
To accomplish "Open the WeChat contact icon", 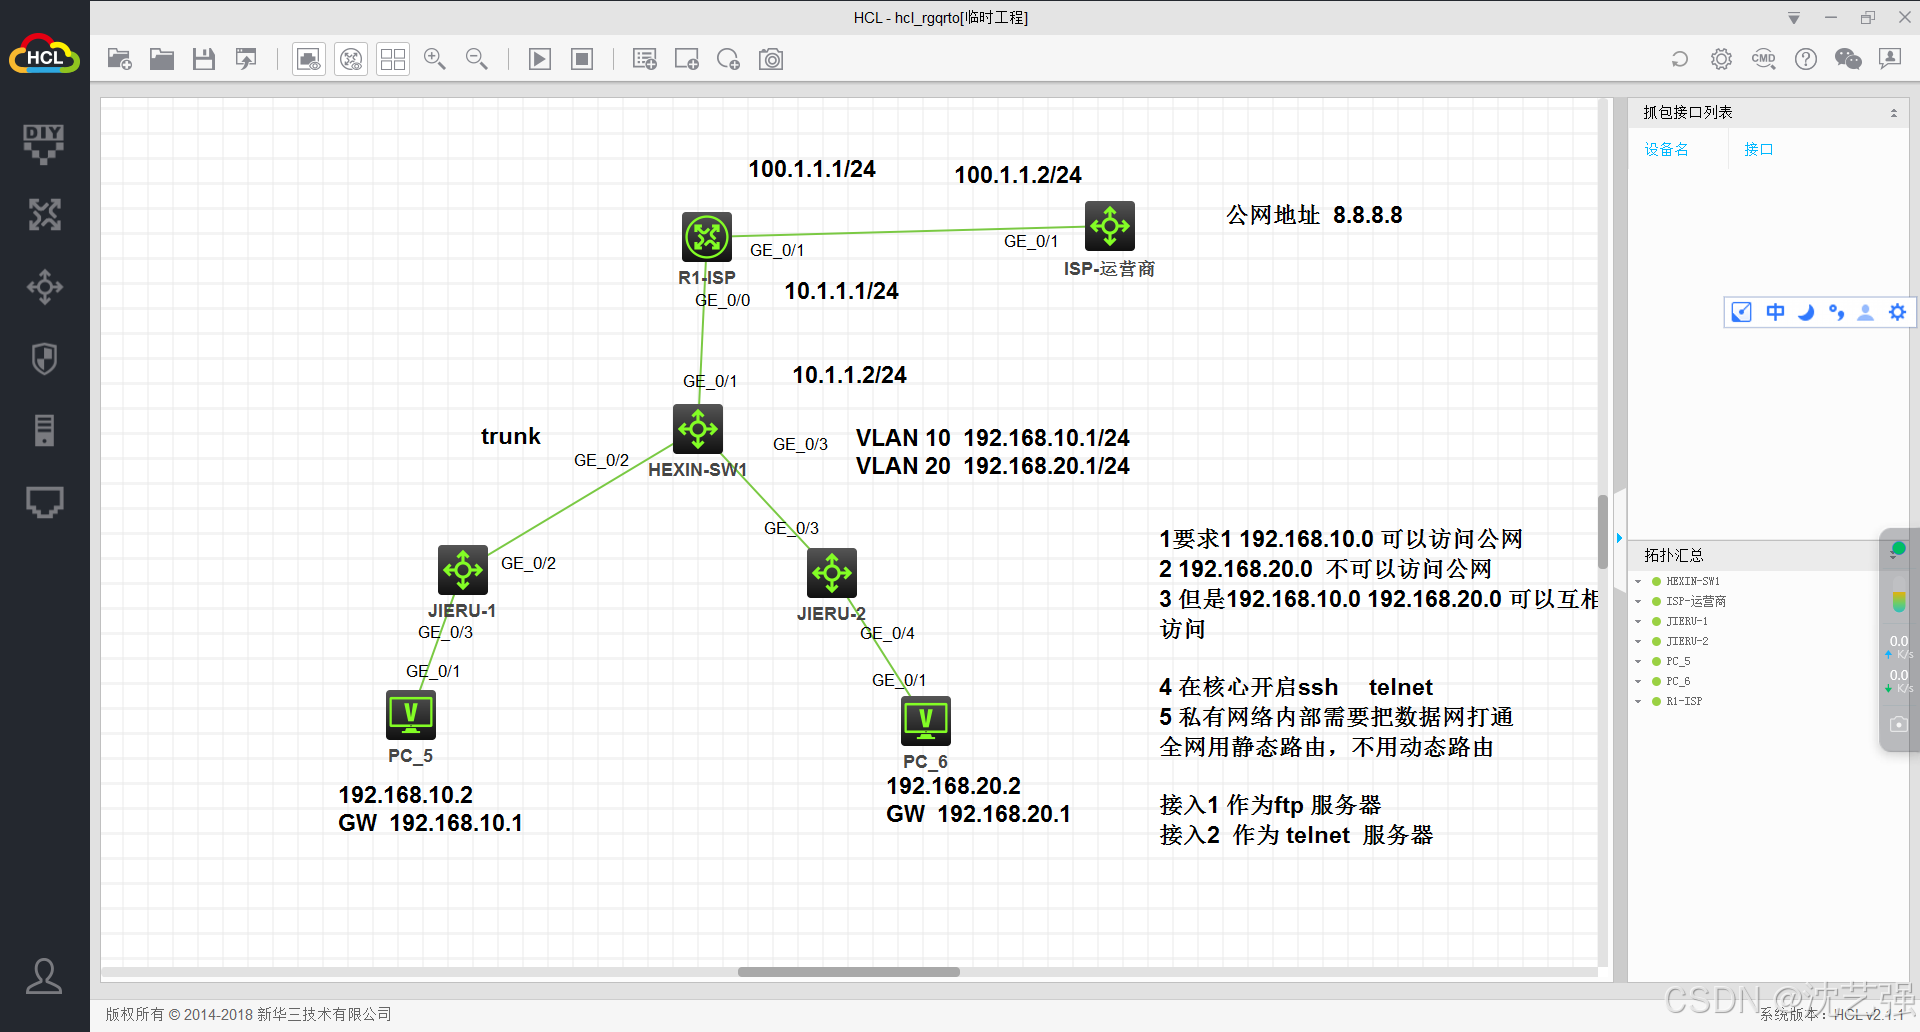I will tap(1848, 59).
